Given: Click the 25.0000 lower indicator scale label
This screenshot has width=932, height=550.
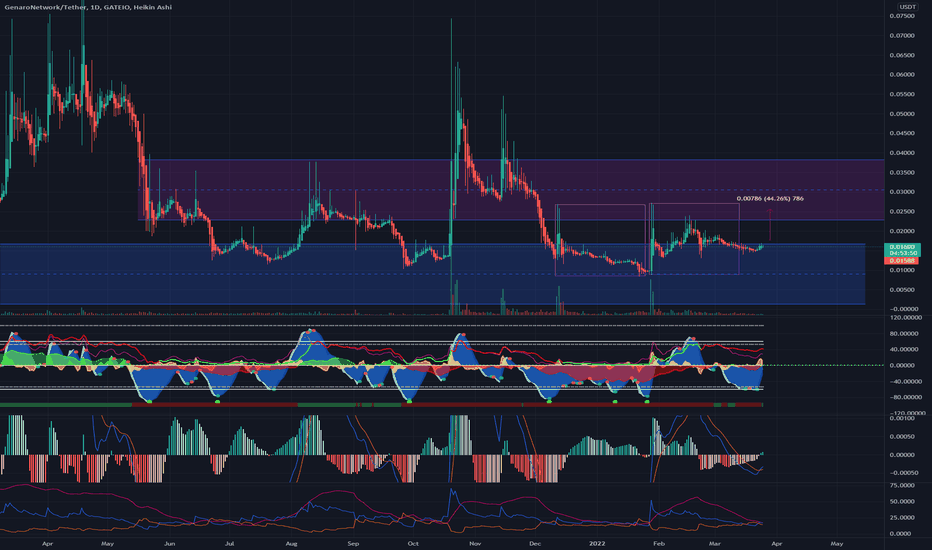Looking at the screenshot, I should [x=900, y=517].
